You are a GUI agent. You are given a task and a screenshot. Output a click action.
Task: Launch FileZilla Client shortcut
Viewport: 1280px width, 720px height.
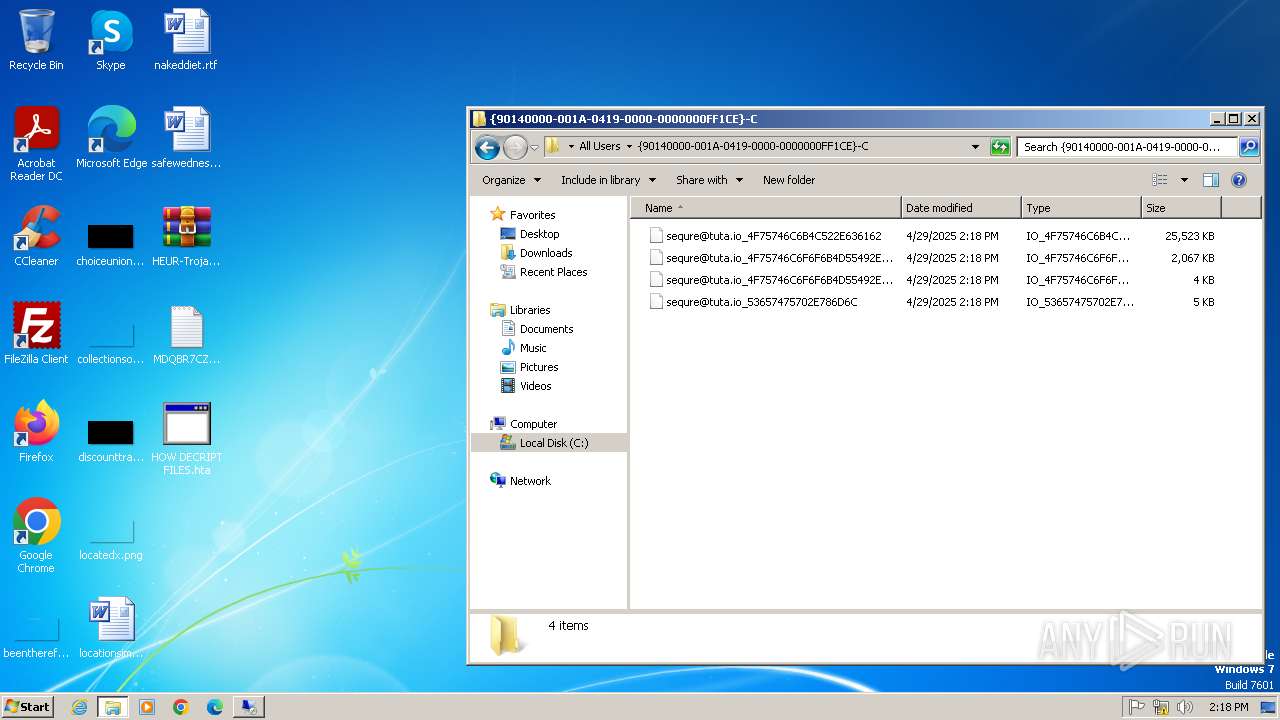point(36,333)
